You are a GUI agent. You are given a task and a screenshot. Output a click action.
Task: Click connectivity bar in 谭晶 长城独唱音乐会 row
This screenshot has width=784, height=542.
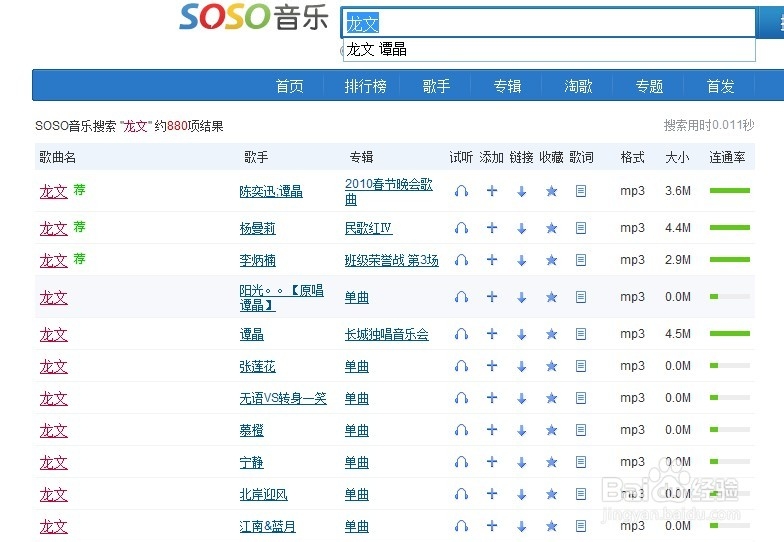pyautogui.click(x=730, y=334)
